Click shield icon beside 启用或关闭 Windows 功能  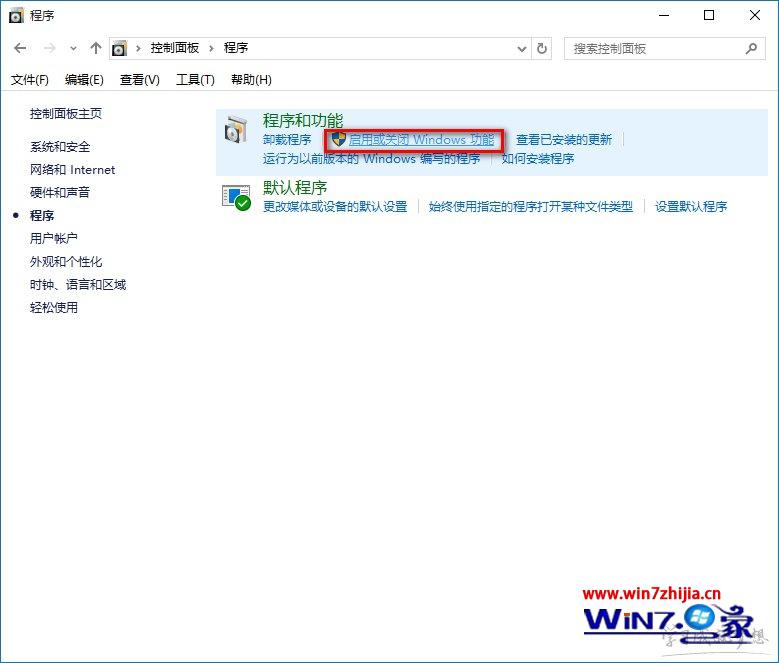(x=338, y=139)
